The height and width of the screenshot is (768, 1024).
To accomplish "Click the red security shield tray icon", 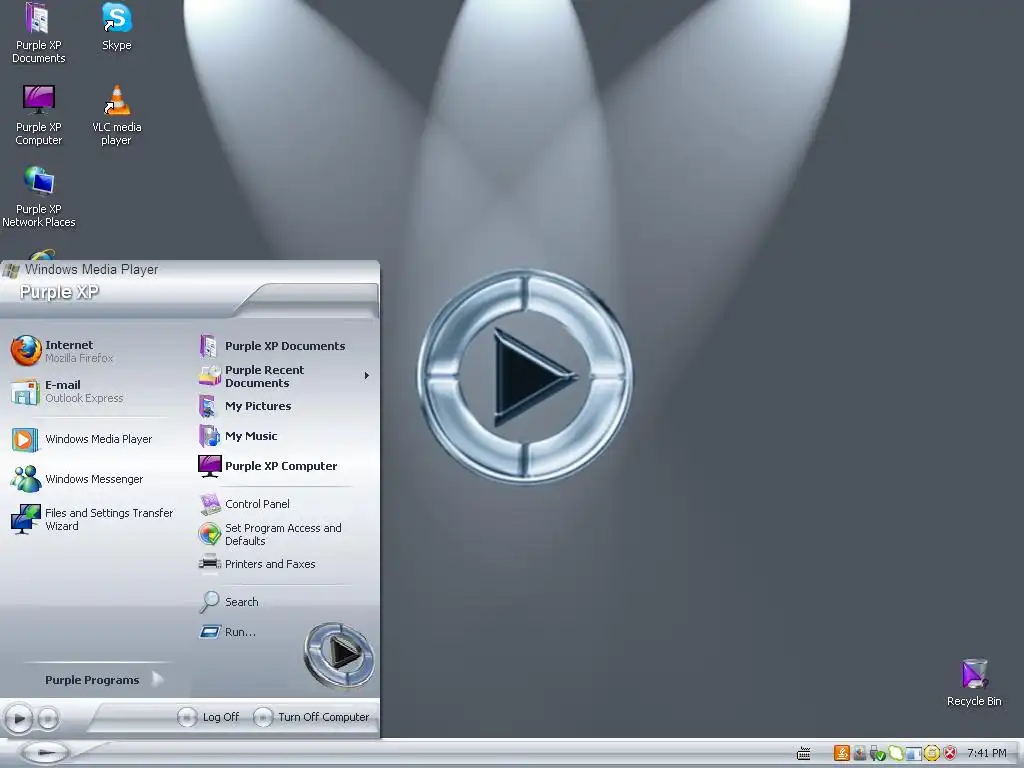I will tap(950, 754).
